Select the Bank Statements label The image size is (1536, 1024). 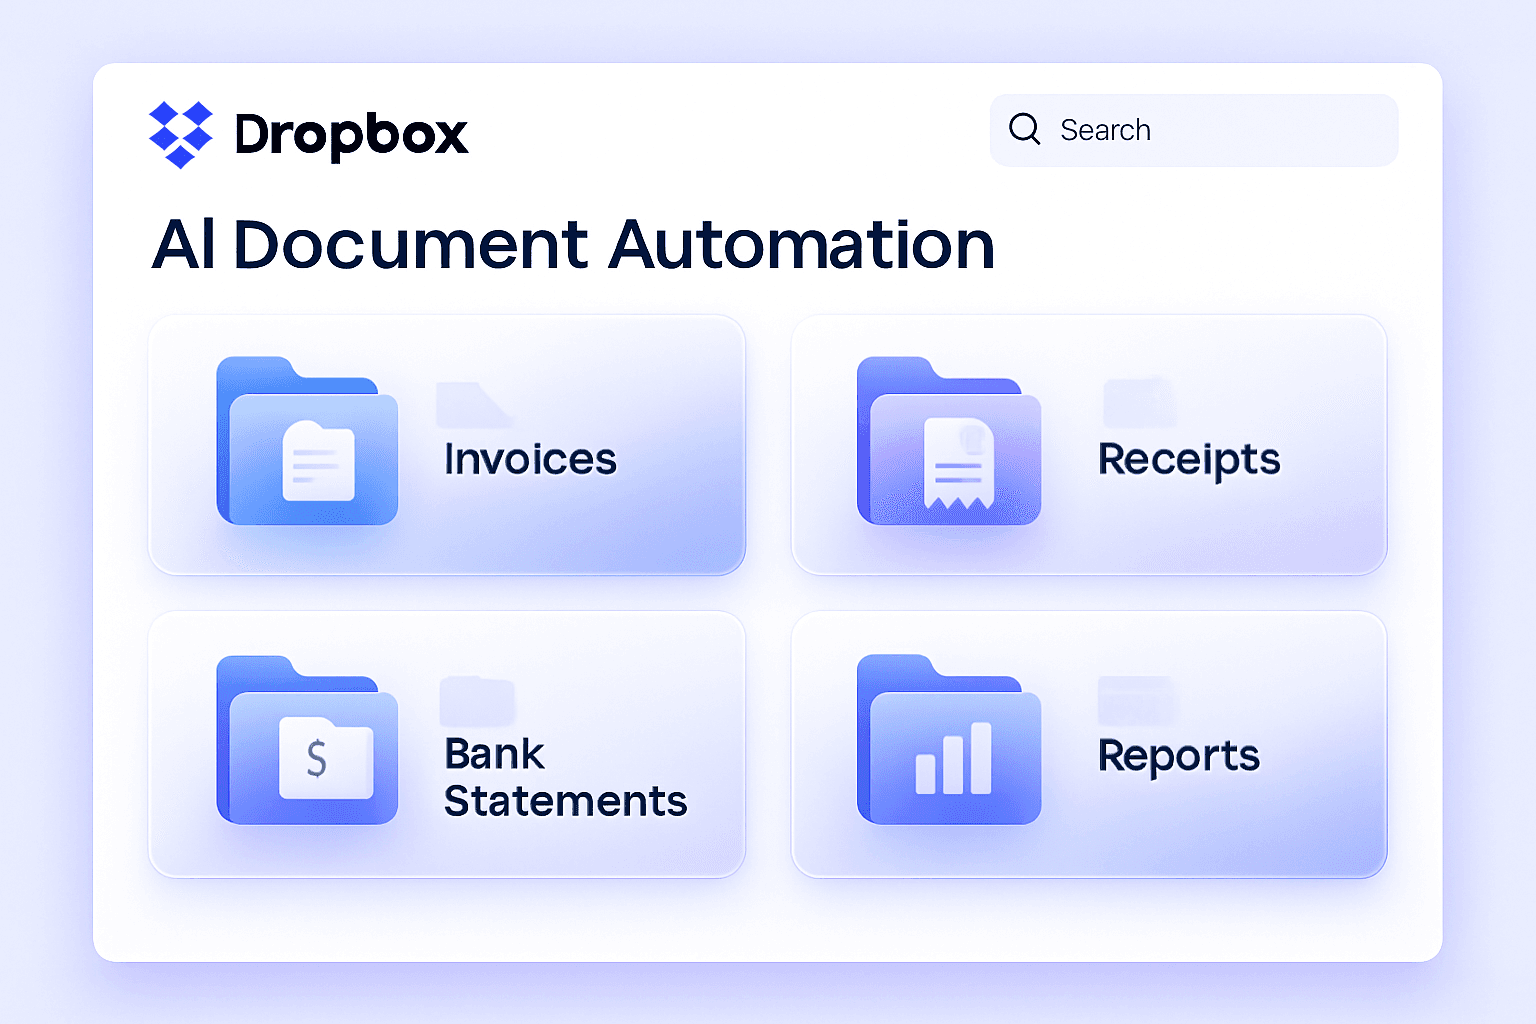point(565,777)
